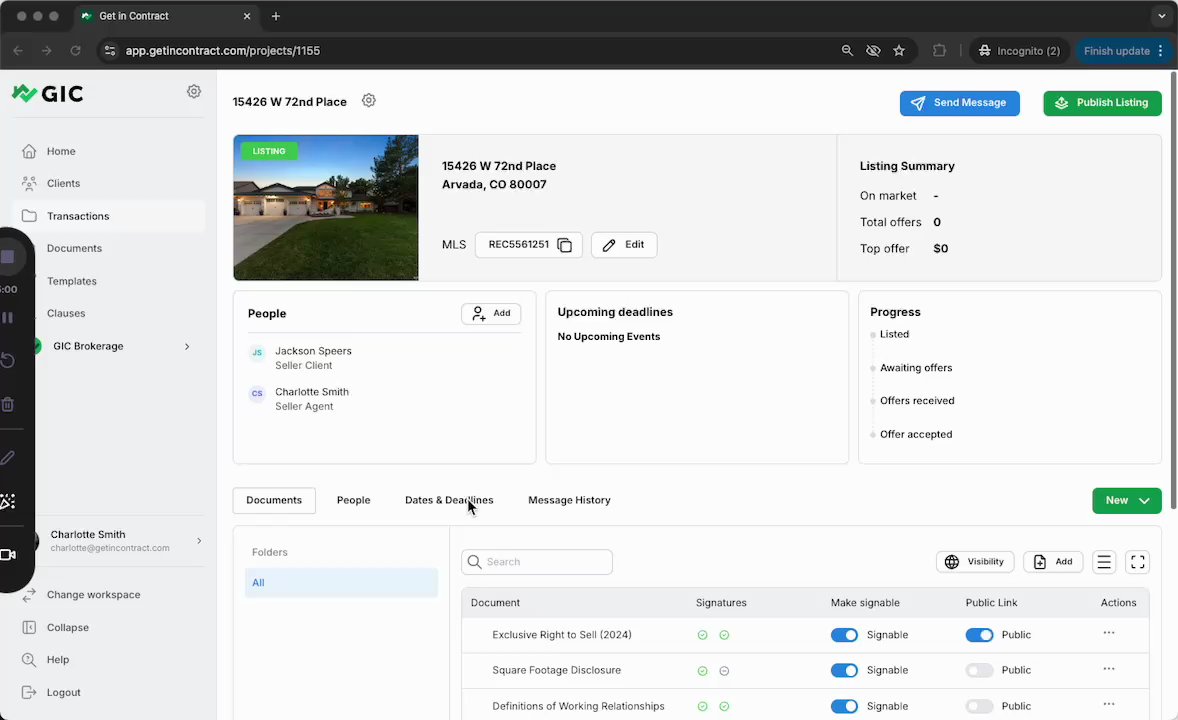Disable Public link for Exclusive Right to Sell
The width and height of the screenshot is (1178, 720).
[979, 635]
